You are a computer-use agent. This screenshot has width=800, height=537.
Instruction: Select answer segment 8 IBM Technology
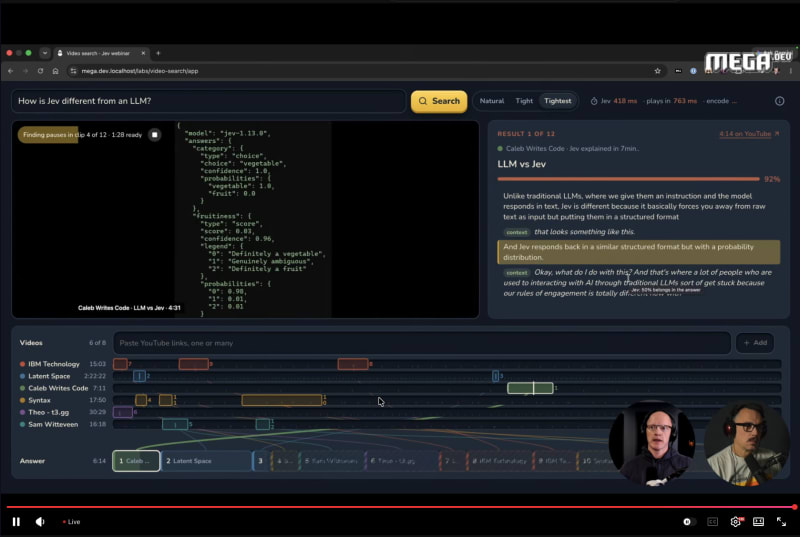(499, 461)
